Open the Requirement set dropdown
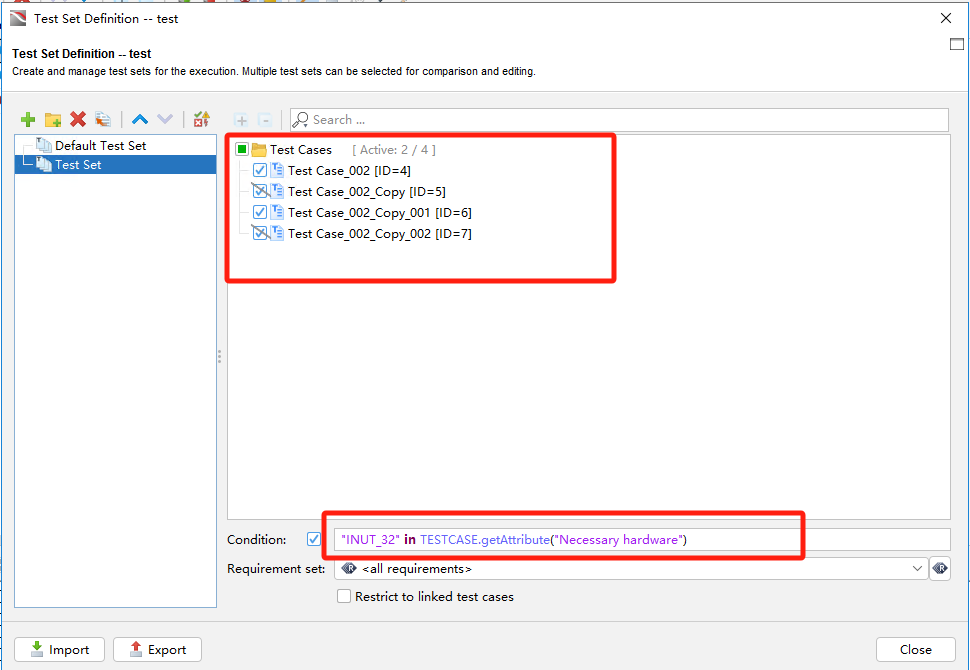The height and width of the screenshot is (670, 970). (631, 569)
